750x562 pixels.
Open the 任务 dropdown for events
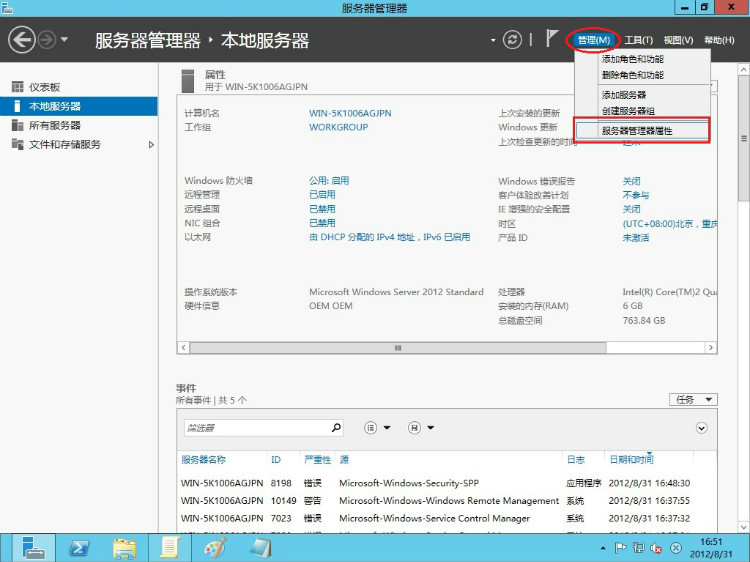[693, 399]
